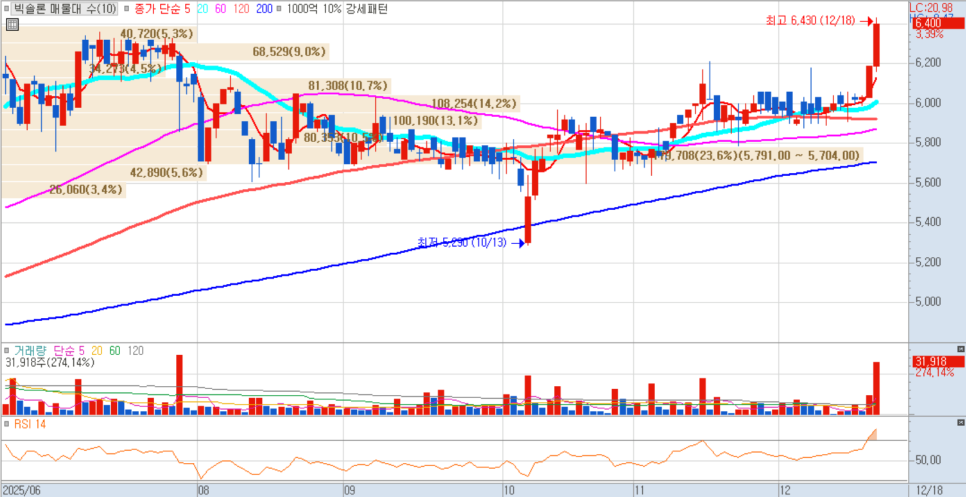966x497 pixels.
Task: Click the 200-day moving average legend number
Action: click(x=264, y=9)
